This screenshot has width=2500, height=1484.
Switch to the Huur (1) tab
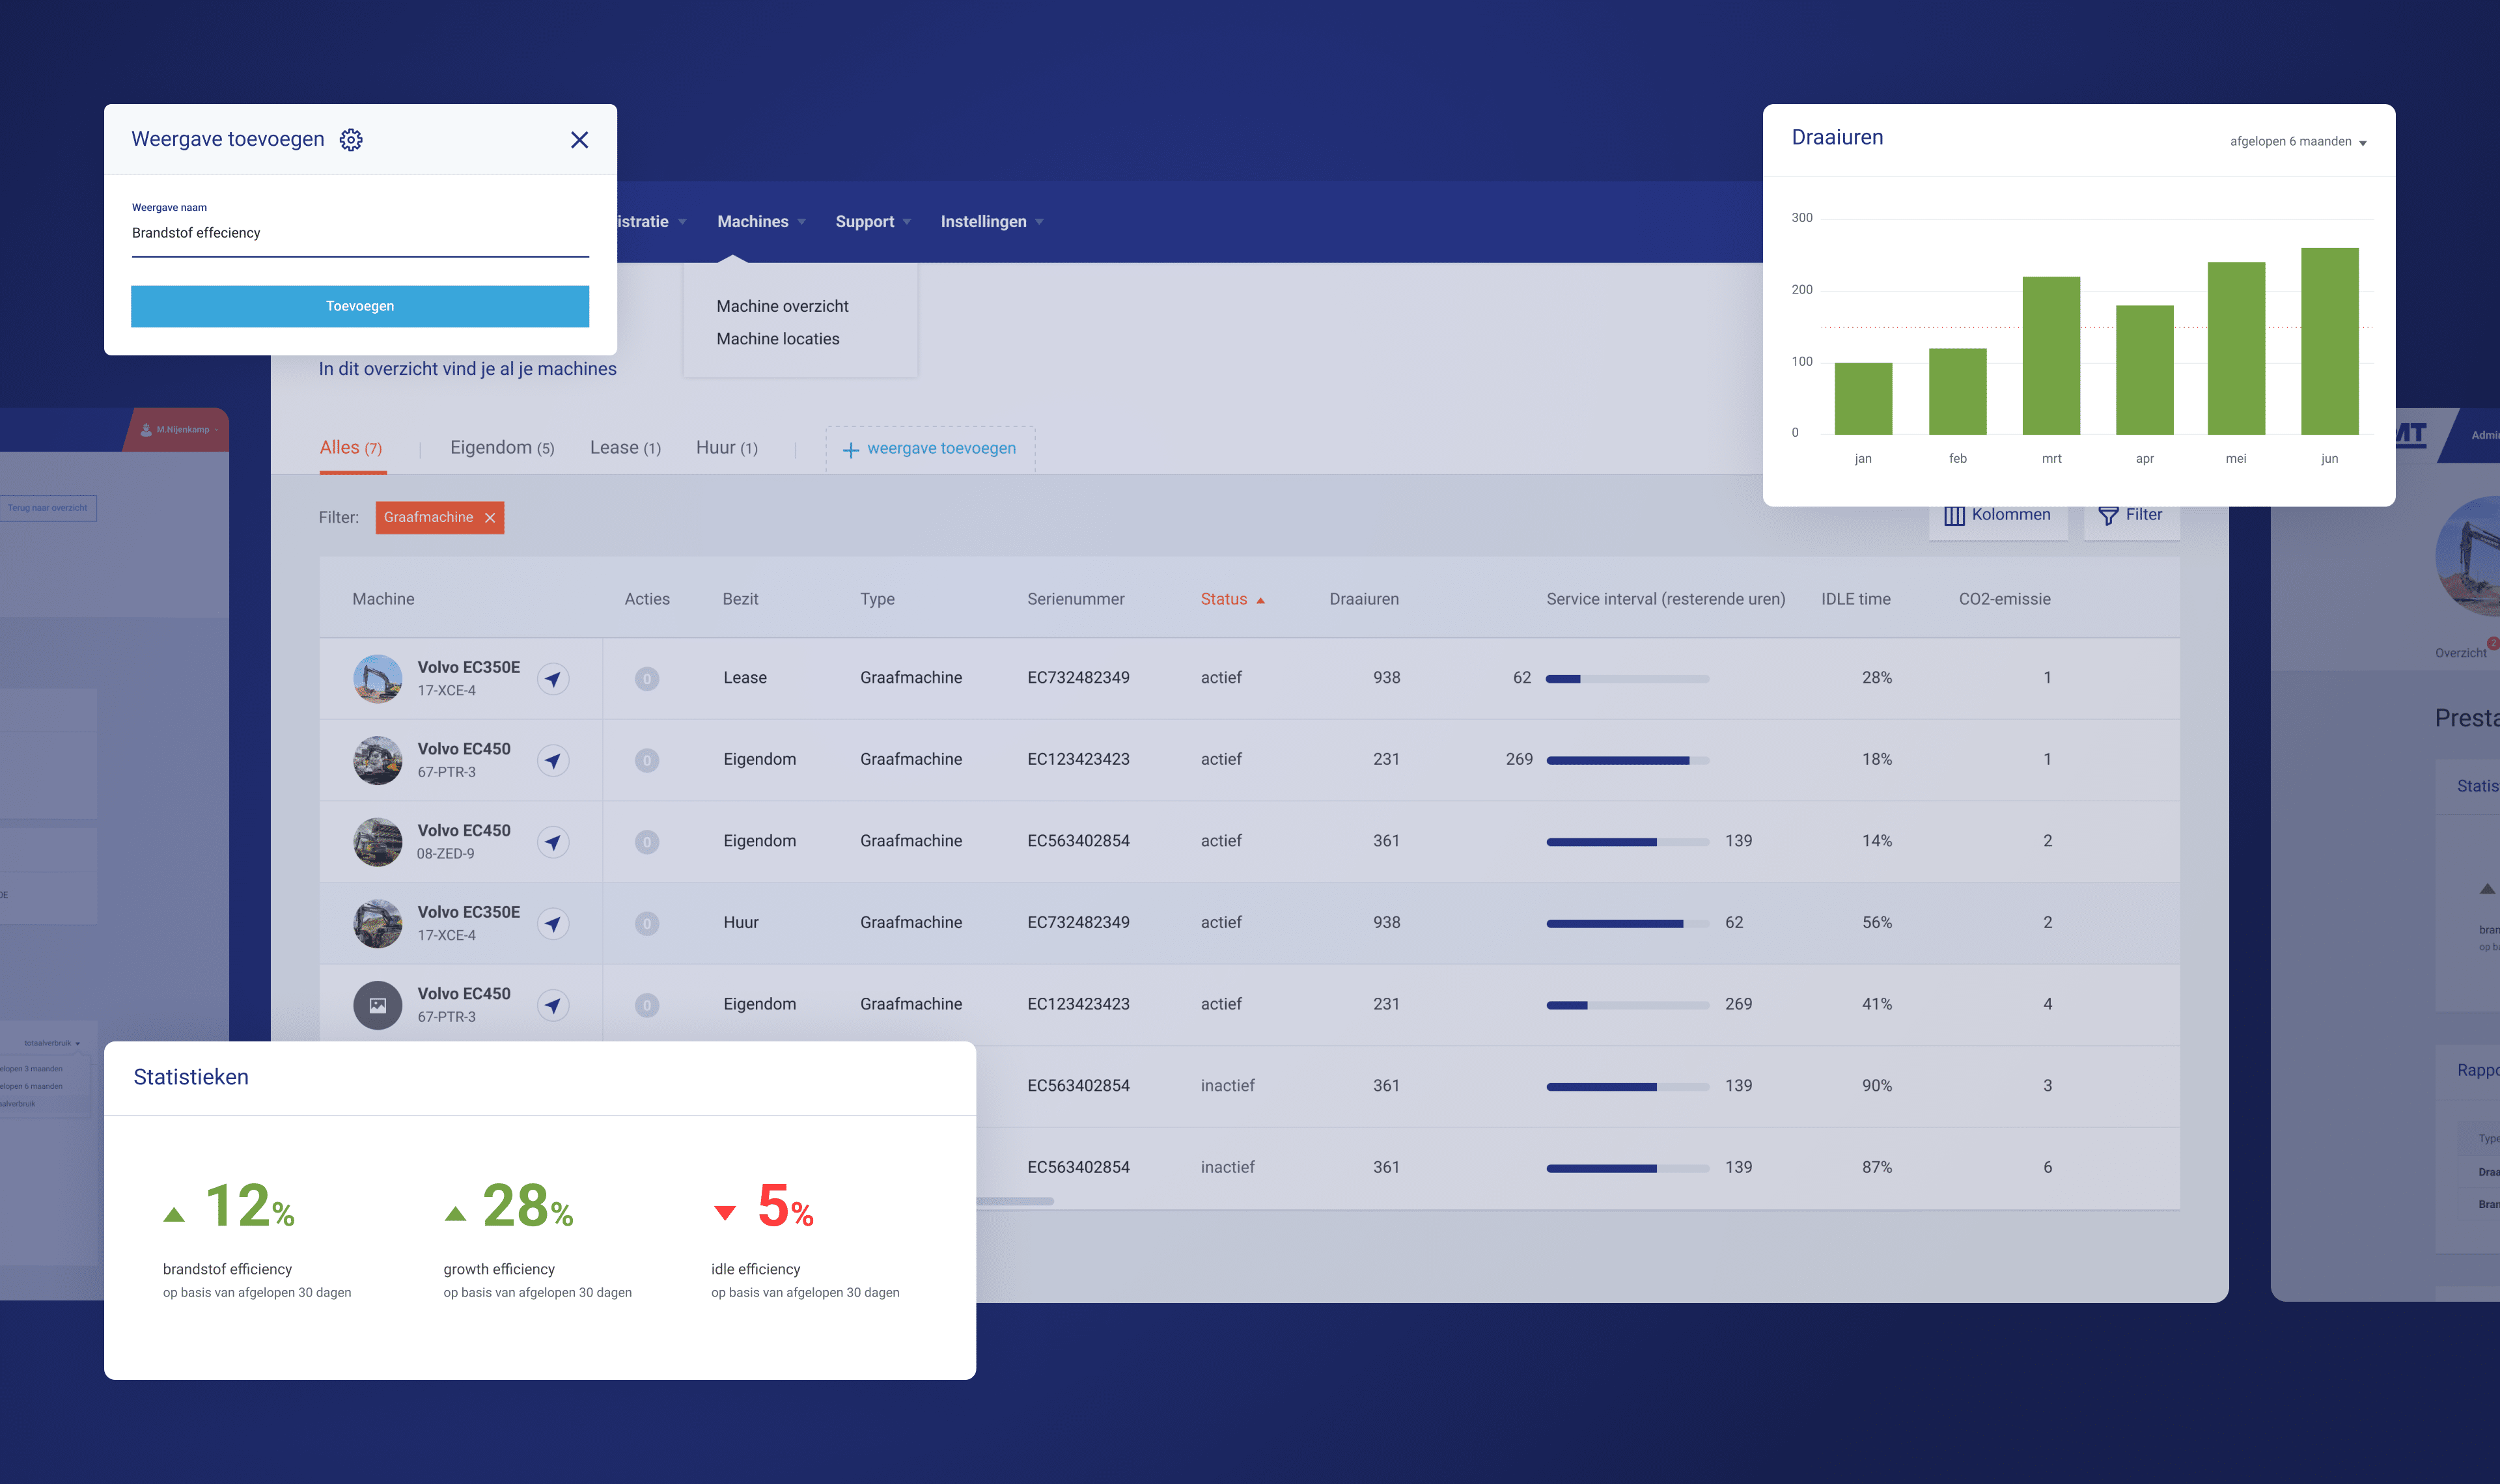point(726,448)
